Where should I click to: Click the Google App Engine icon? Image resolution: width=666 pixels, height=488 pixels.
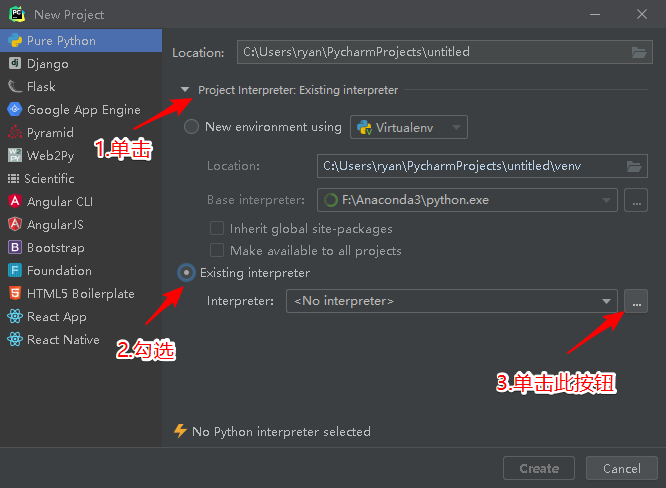[15, 110]
